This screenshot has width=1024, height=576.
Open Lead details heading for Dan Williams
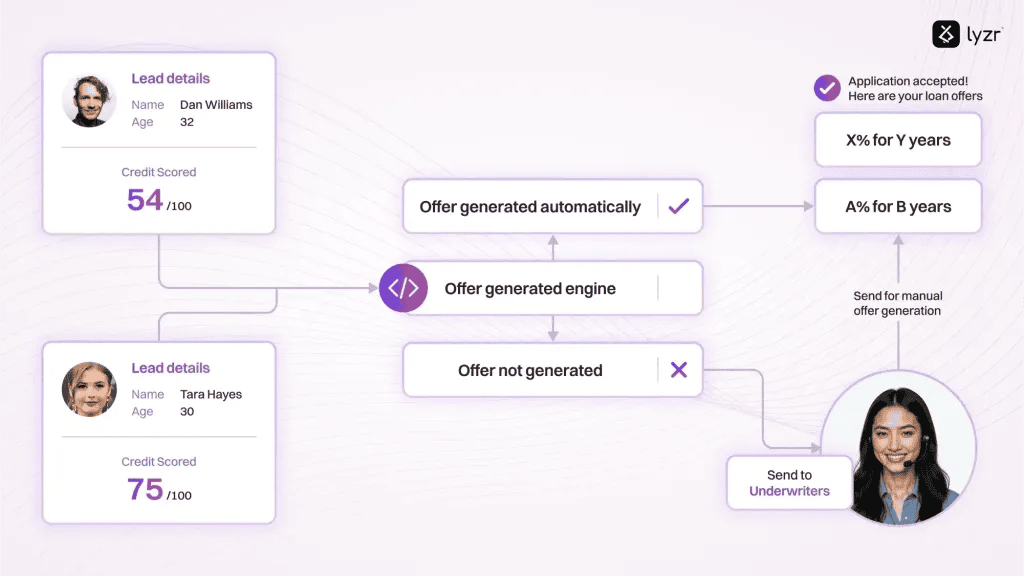coord(170,78)
